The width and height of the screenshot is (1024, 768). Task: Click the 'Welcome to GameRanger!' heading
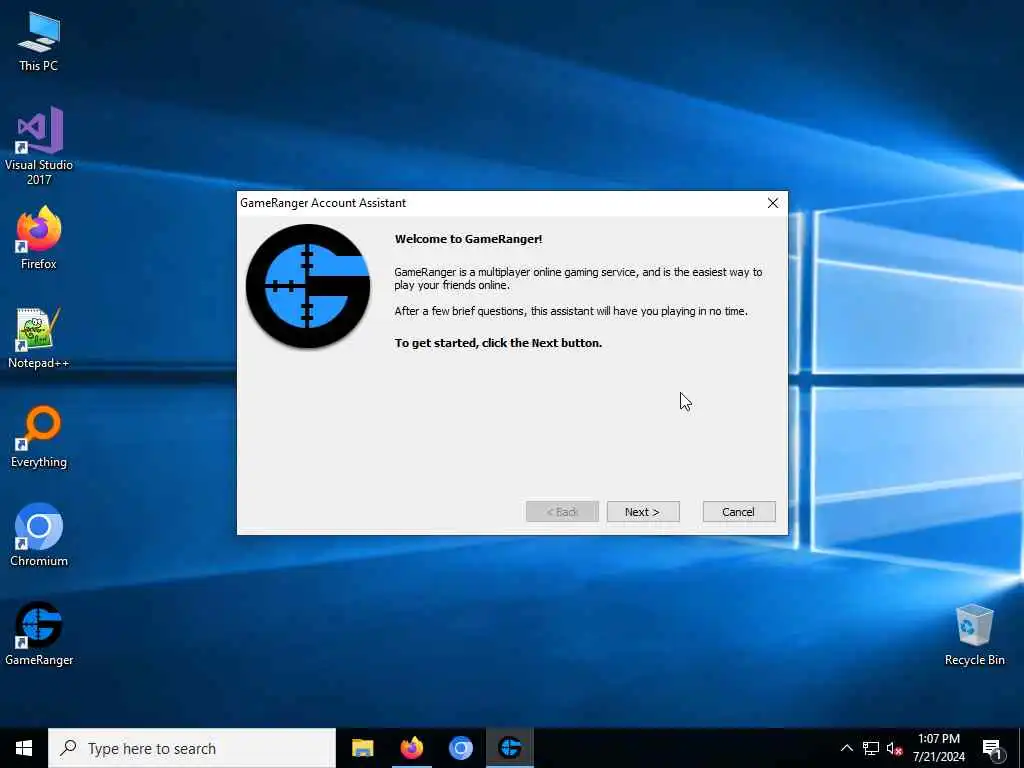(468, 239)
